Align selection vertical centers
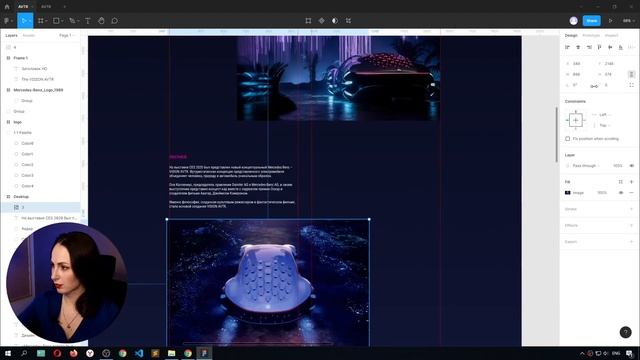640x360 pixels. tap(610, 47)
